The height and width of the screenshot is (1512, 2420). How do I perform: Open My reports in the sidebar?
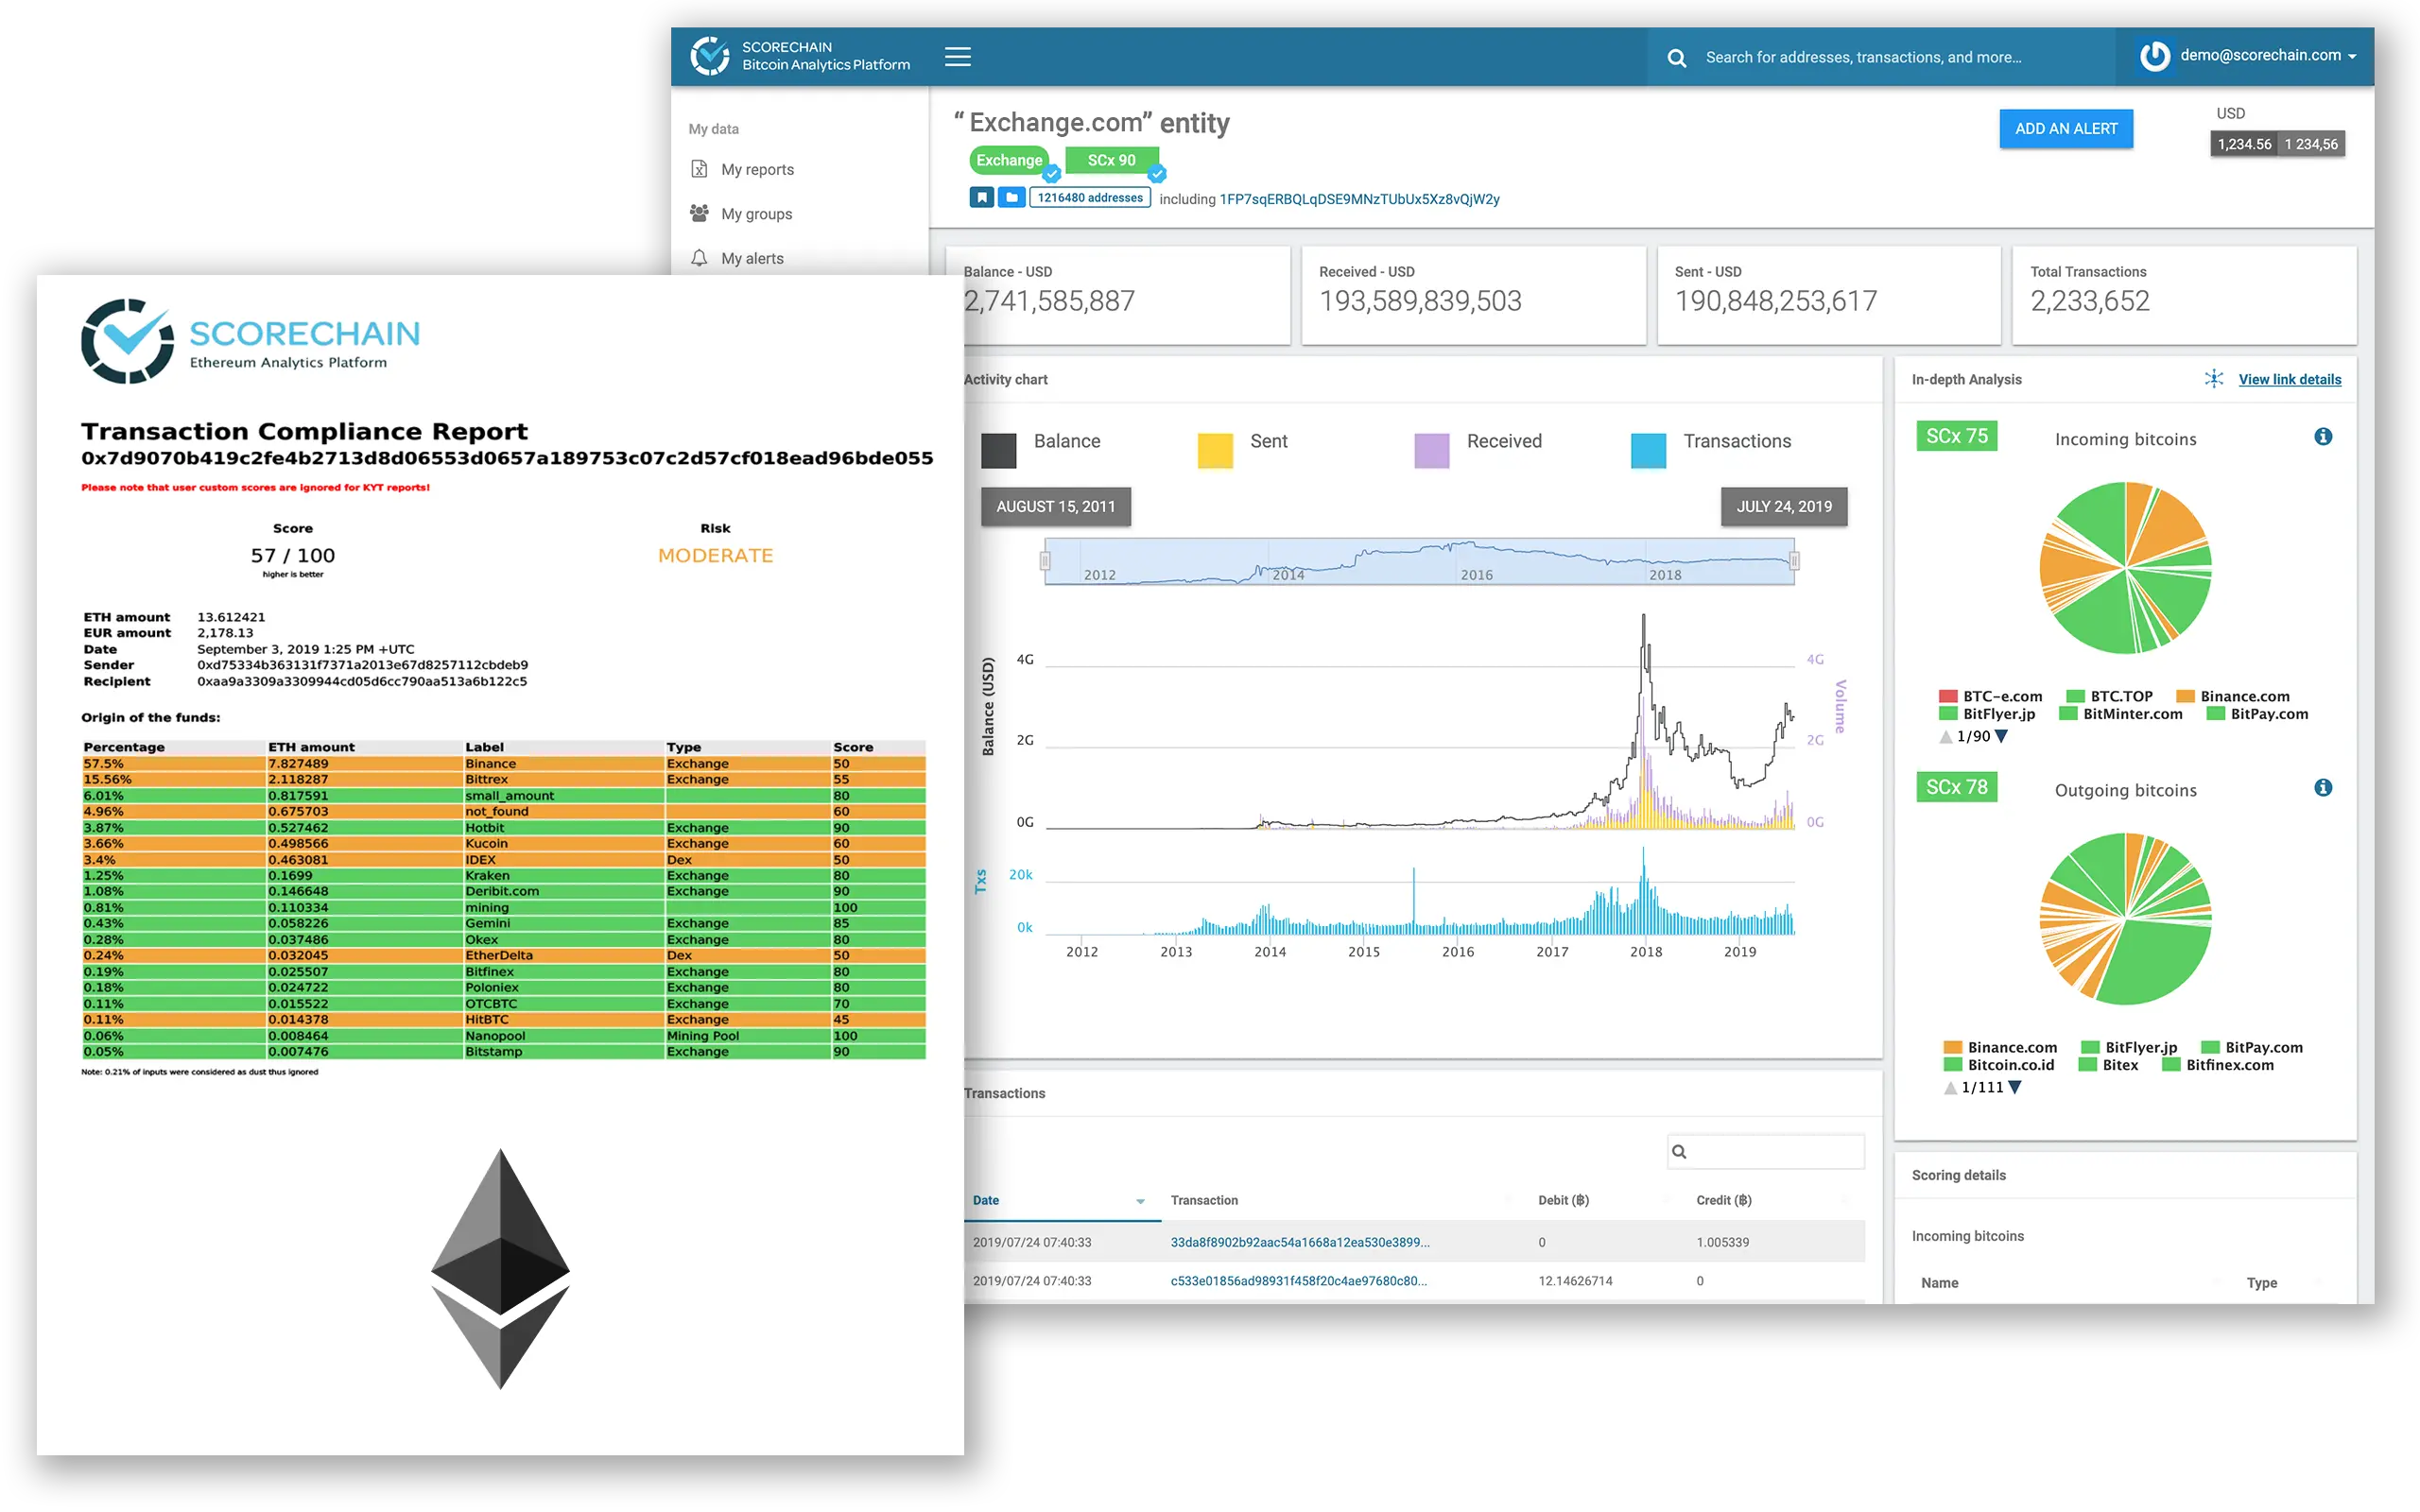coord(757,170)
